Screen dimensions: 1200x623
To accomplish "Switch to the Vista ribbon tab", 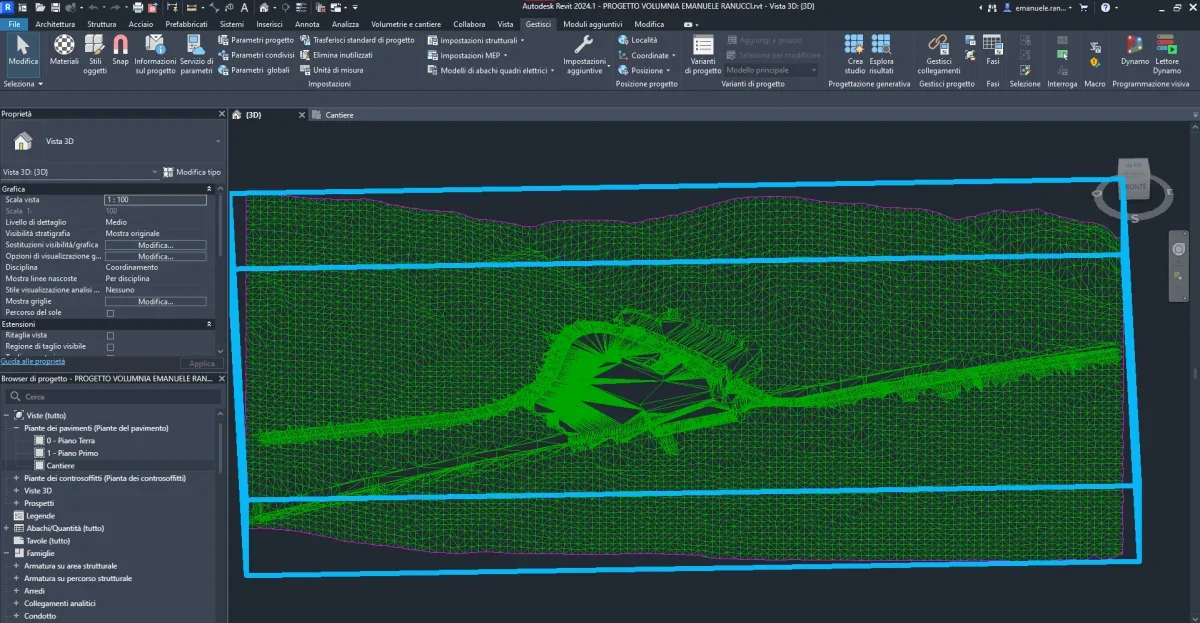I will pos(506,23).
